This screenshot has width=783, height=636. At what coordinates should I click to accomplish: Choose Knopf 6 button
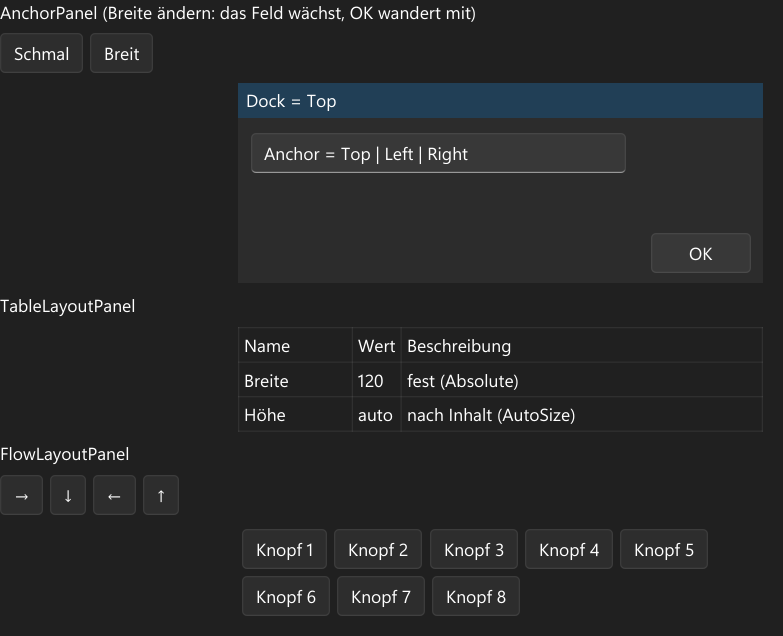pyautogui.click(x=286, y=596)
